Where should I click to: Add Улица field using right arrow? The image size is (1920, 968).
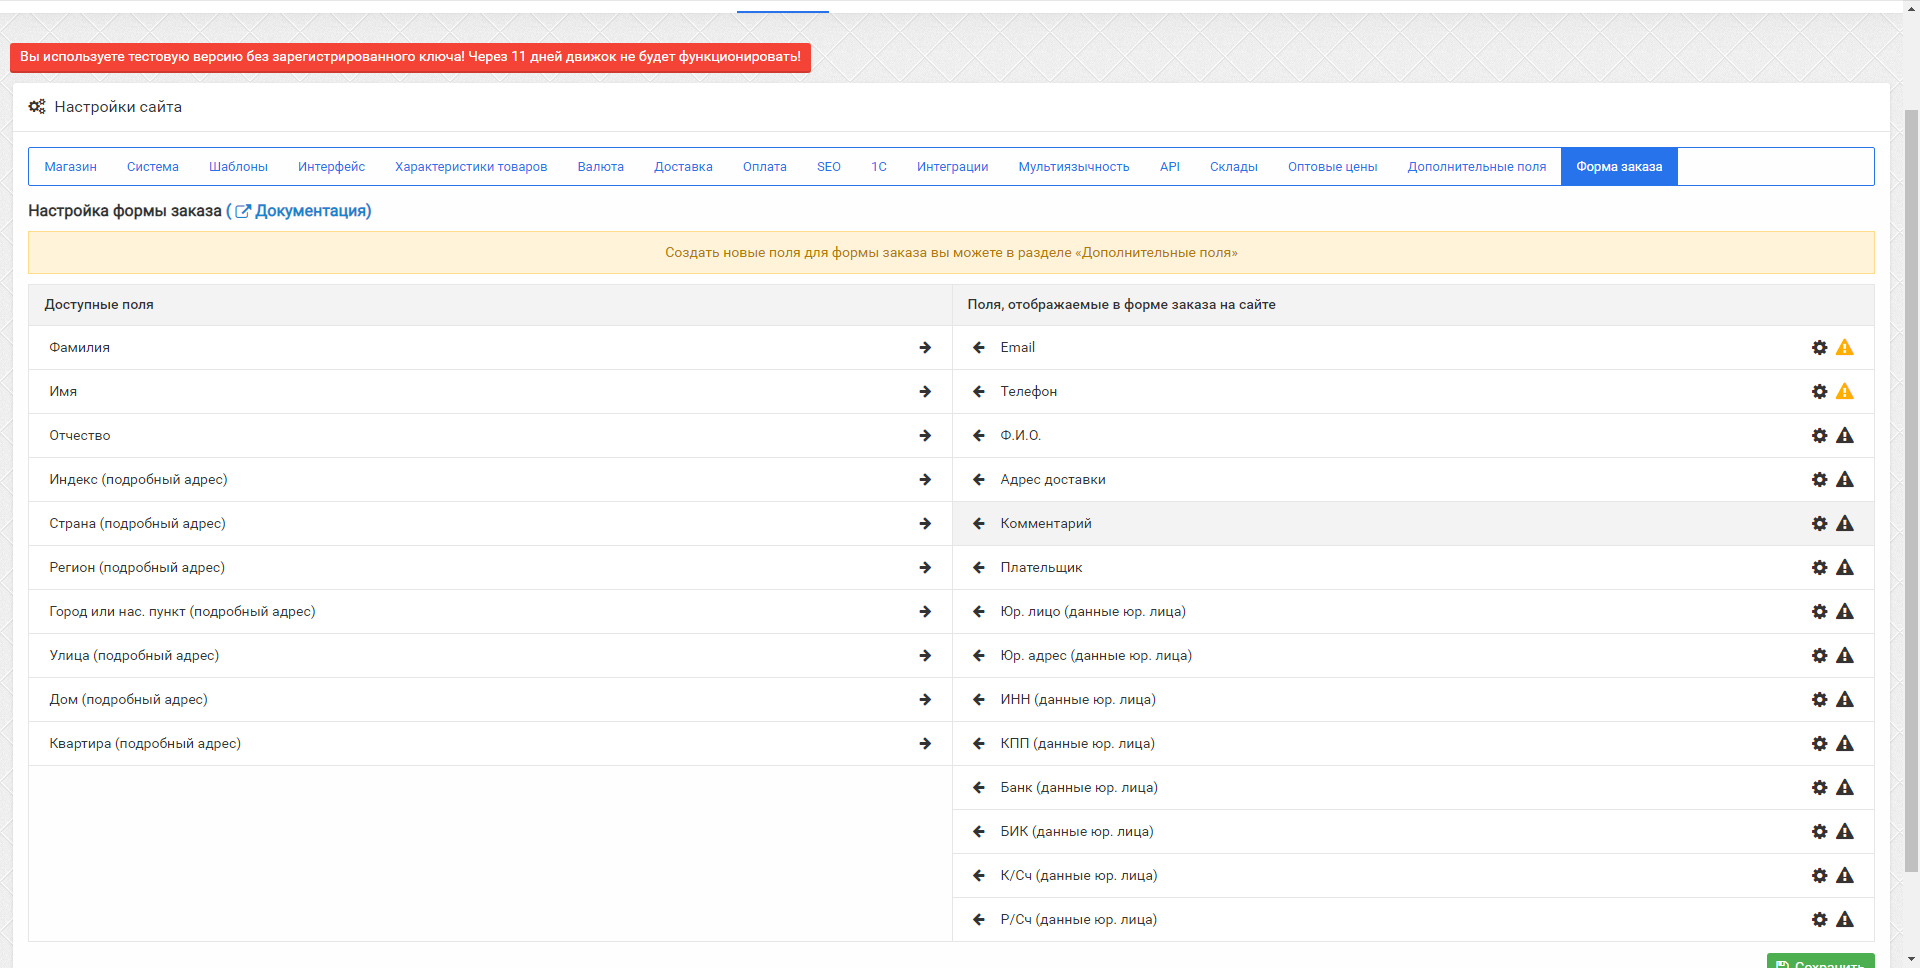(925, 656)
